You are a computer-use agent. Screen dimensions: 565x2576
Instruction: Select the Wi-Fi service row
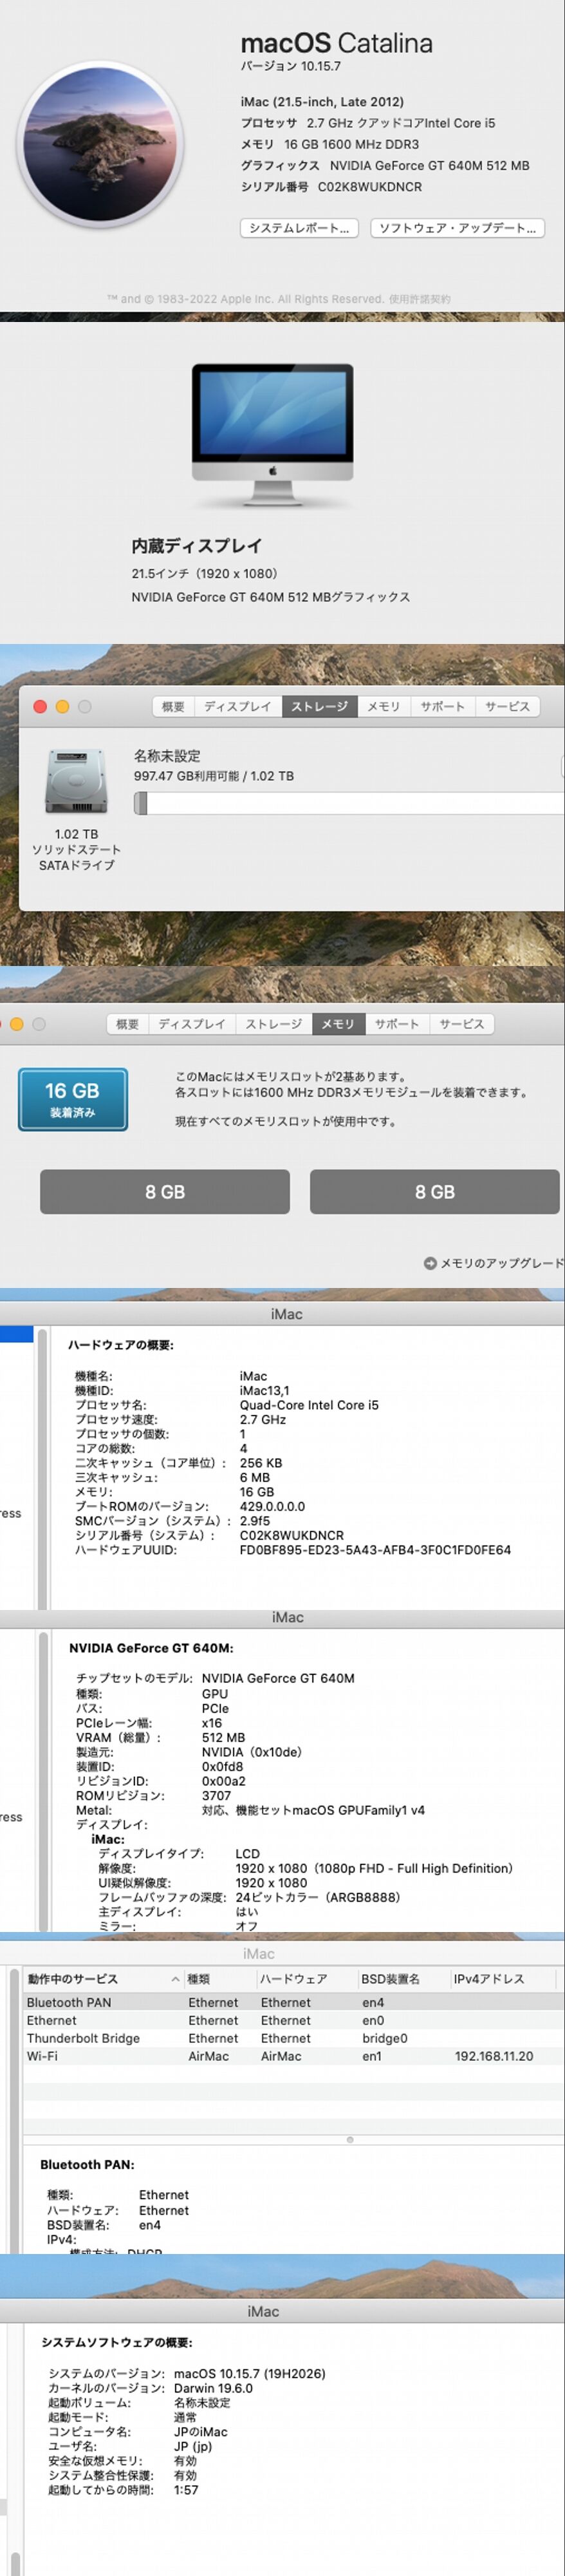point(293,2056)
